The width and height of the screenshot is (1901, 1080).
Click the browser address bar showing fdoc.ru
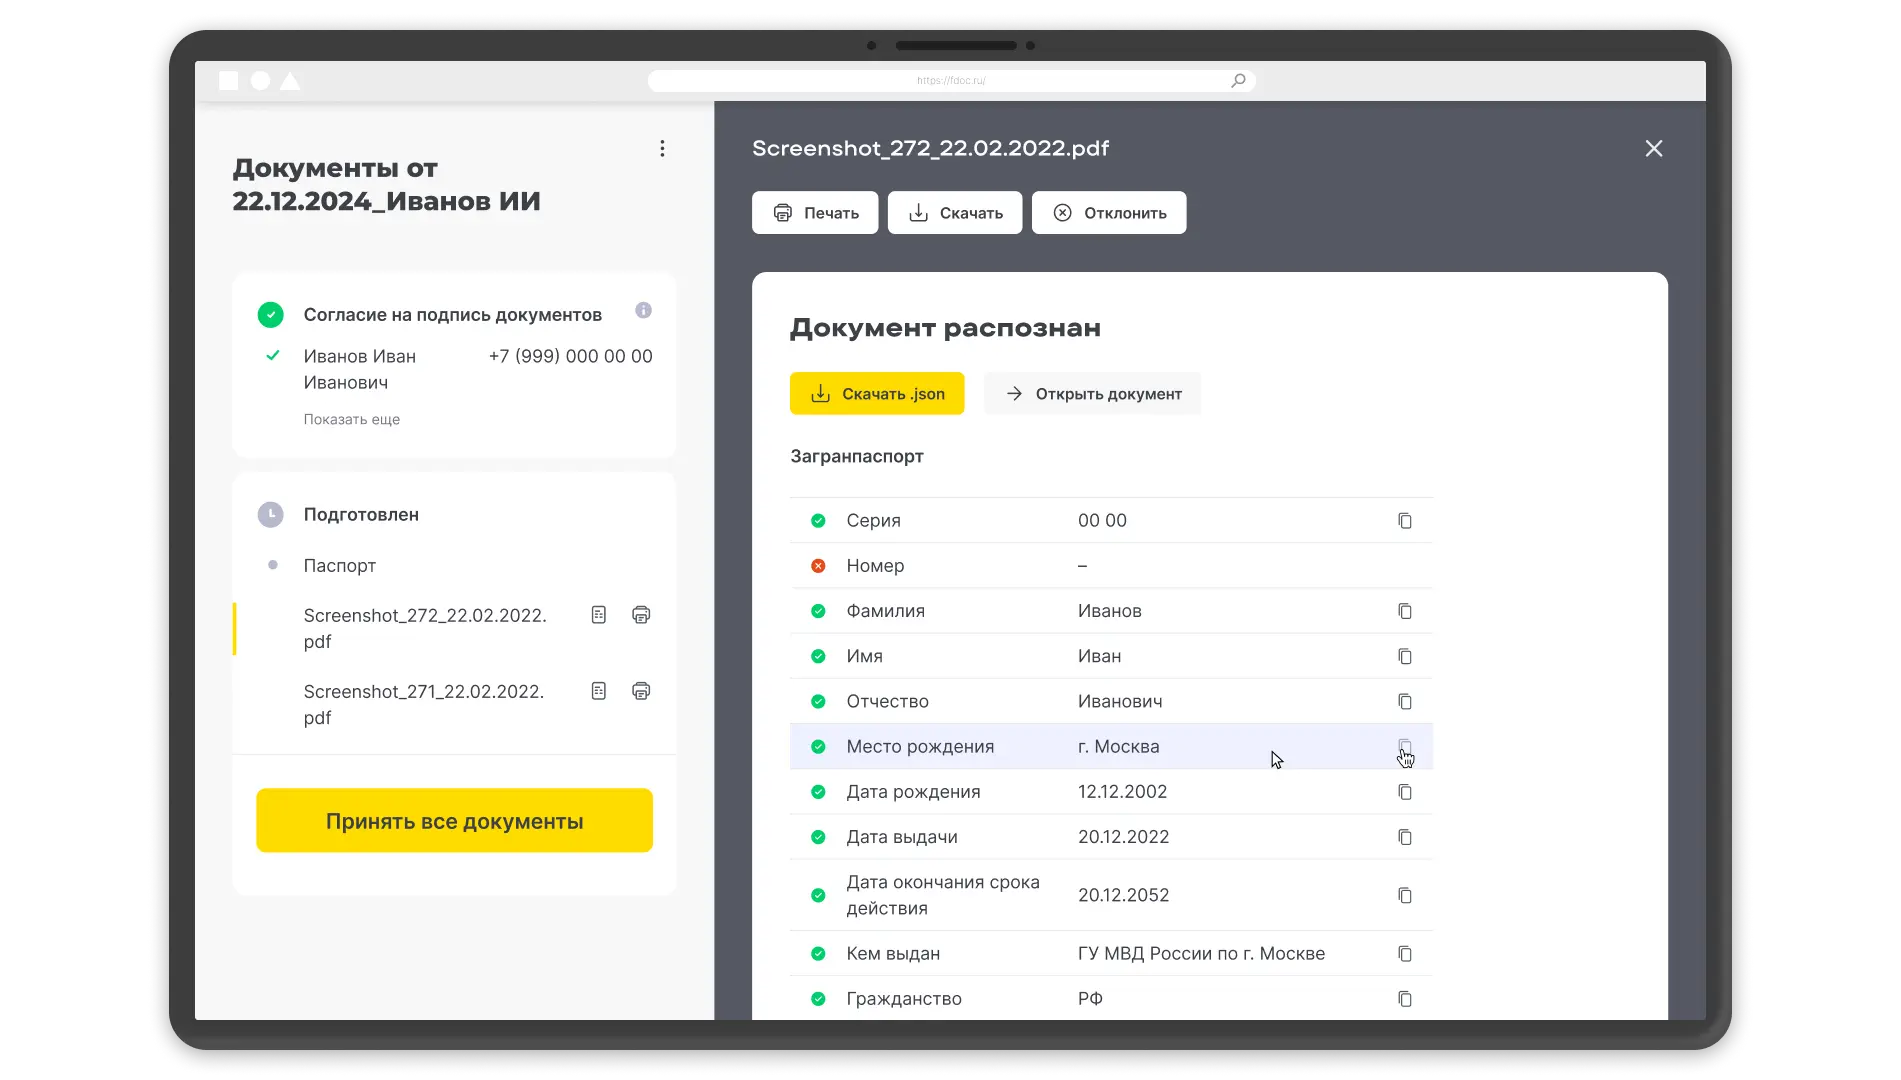pos(950,80)
